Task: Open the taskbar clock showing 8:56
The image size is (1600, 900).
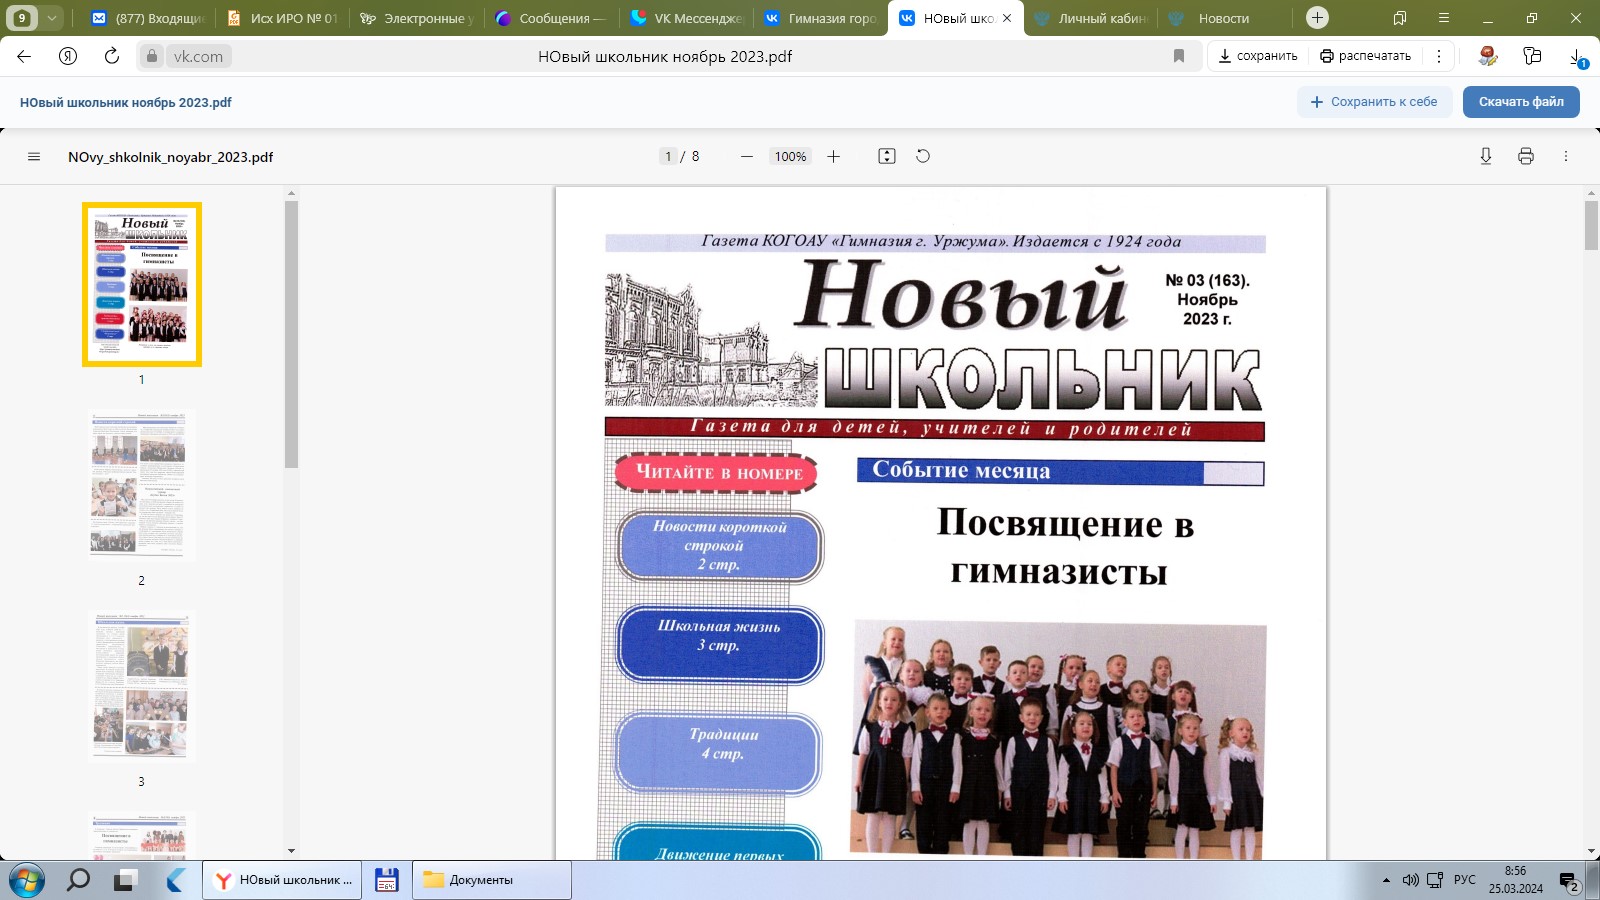Action: [x=1515, y=880]
